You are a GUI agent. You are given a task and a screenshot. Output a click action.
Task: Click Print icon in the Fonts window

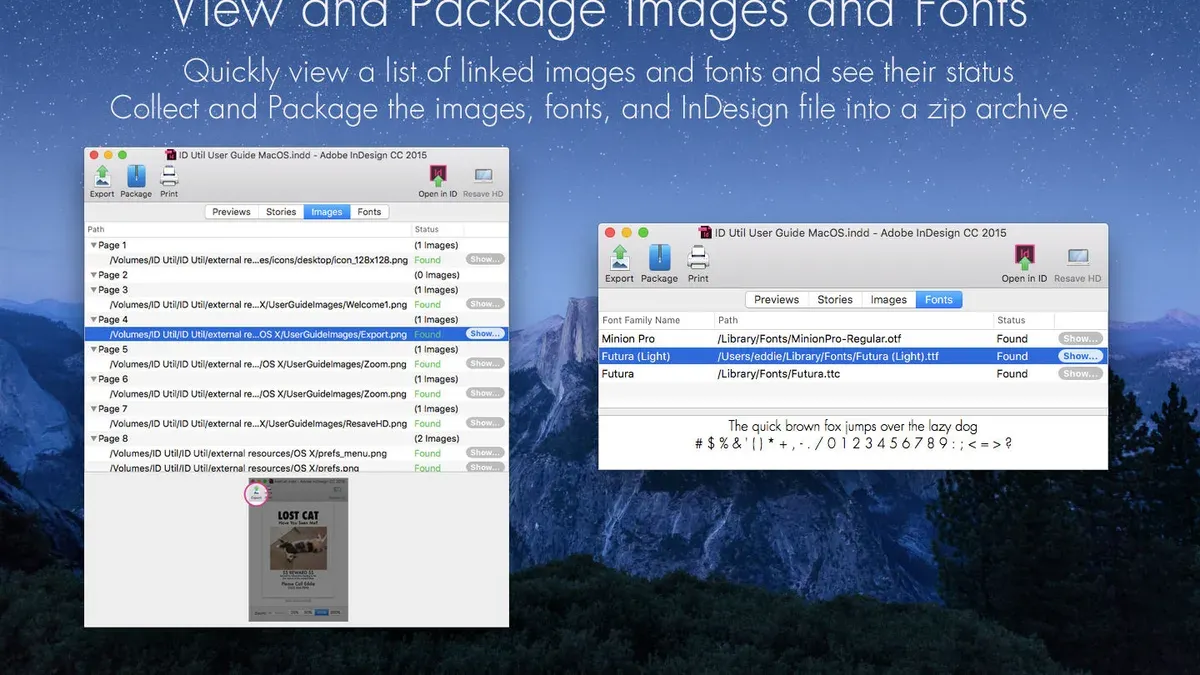click(698, 264)
